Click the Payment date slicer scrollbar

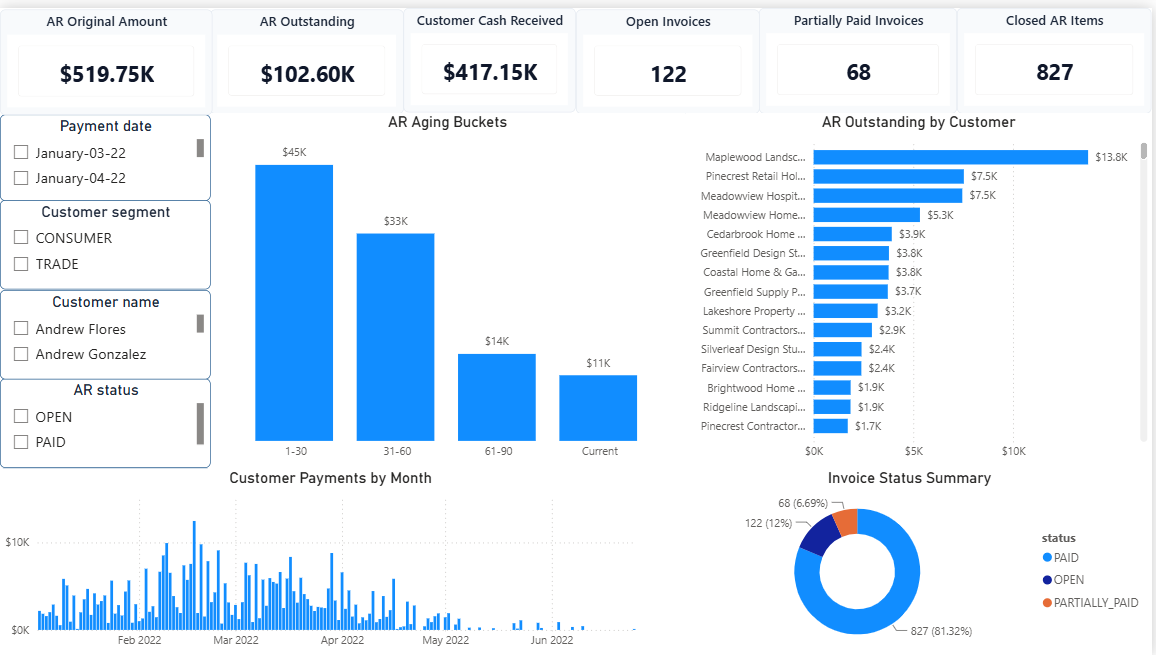[x=200, y=148]
